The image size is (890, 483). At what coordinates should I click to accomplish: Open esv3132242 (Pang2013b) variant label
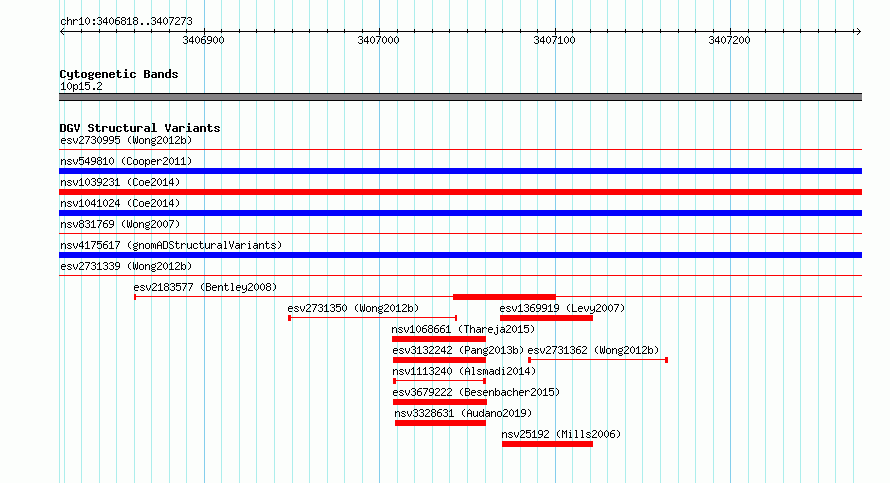(458, 350)
